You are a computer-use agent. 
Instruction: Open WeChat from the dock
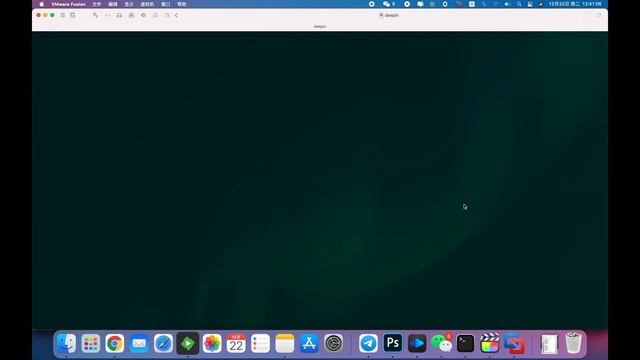click(x=441, y=343)
